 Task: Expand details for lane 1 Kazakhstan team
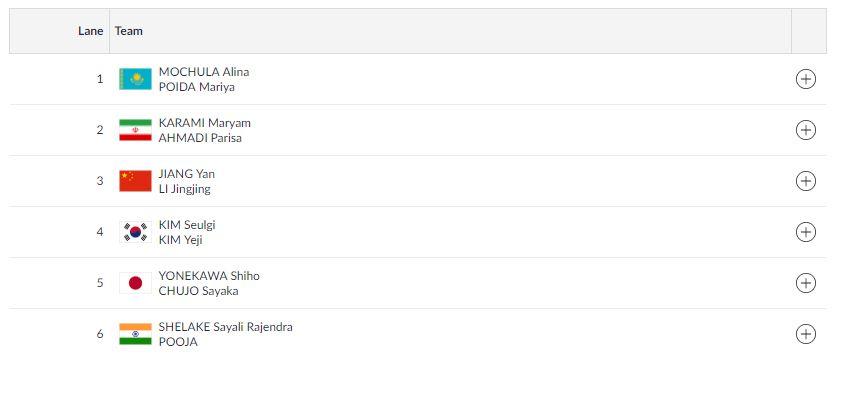pos(805,79)
